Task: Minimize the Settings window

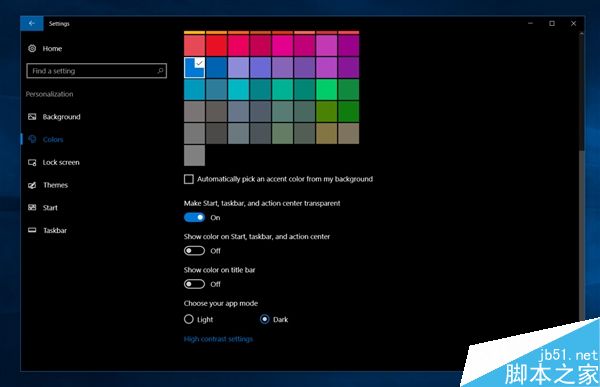Action: point(530,23)
